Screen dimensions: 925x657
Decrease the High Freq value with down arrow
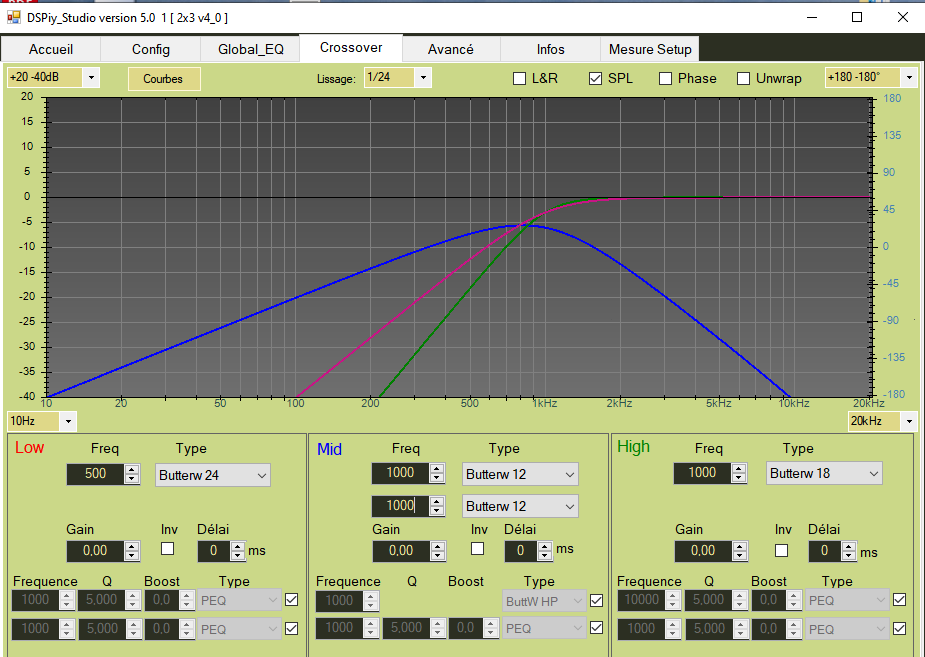point(738,478)
